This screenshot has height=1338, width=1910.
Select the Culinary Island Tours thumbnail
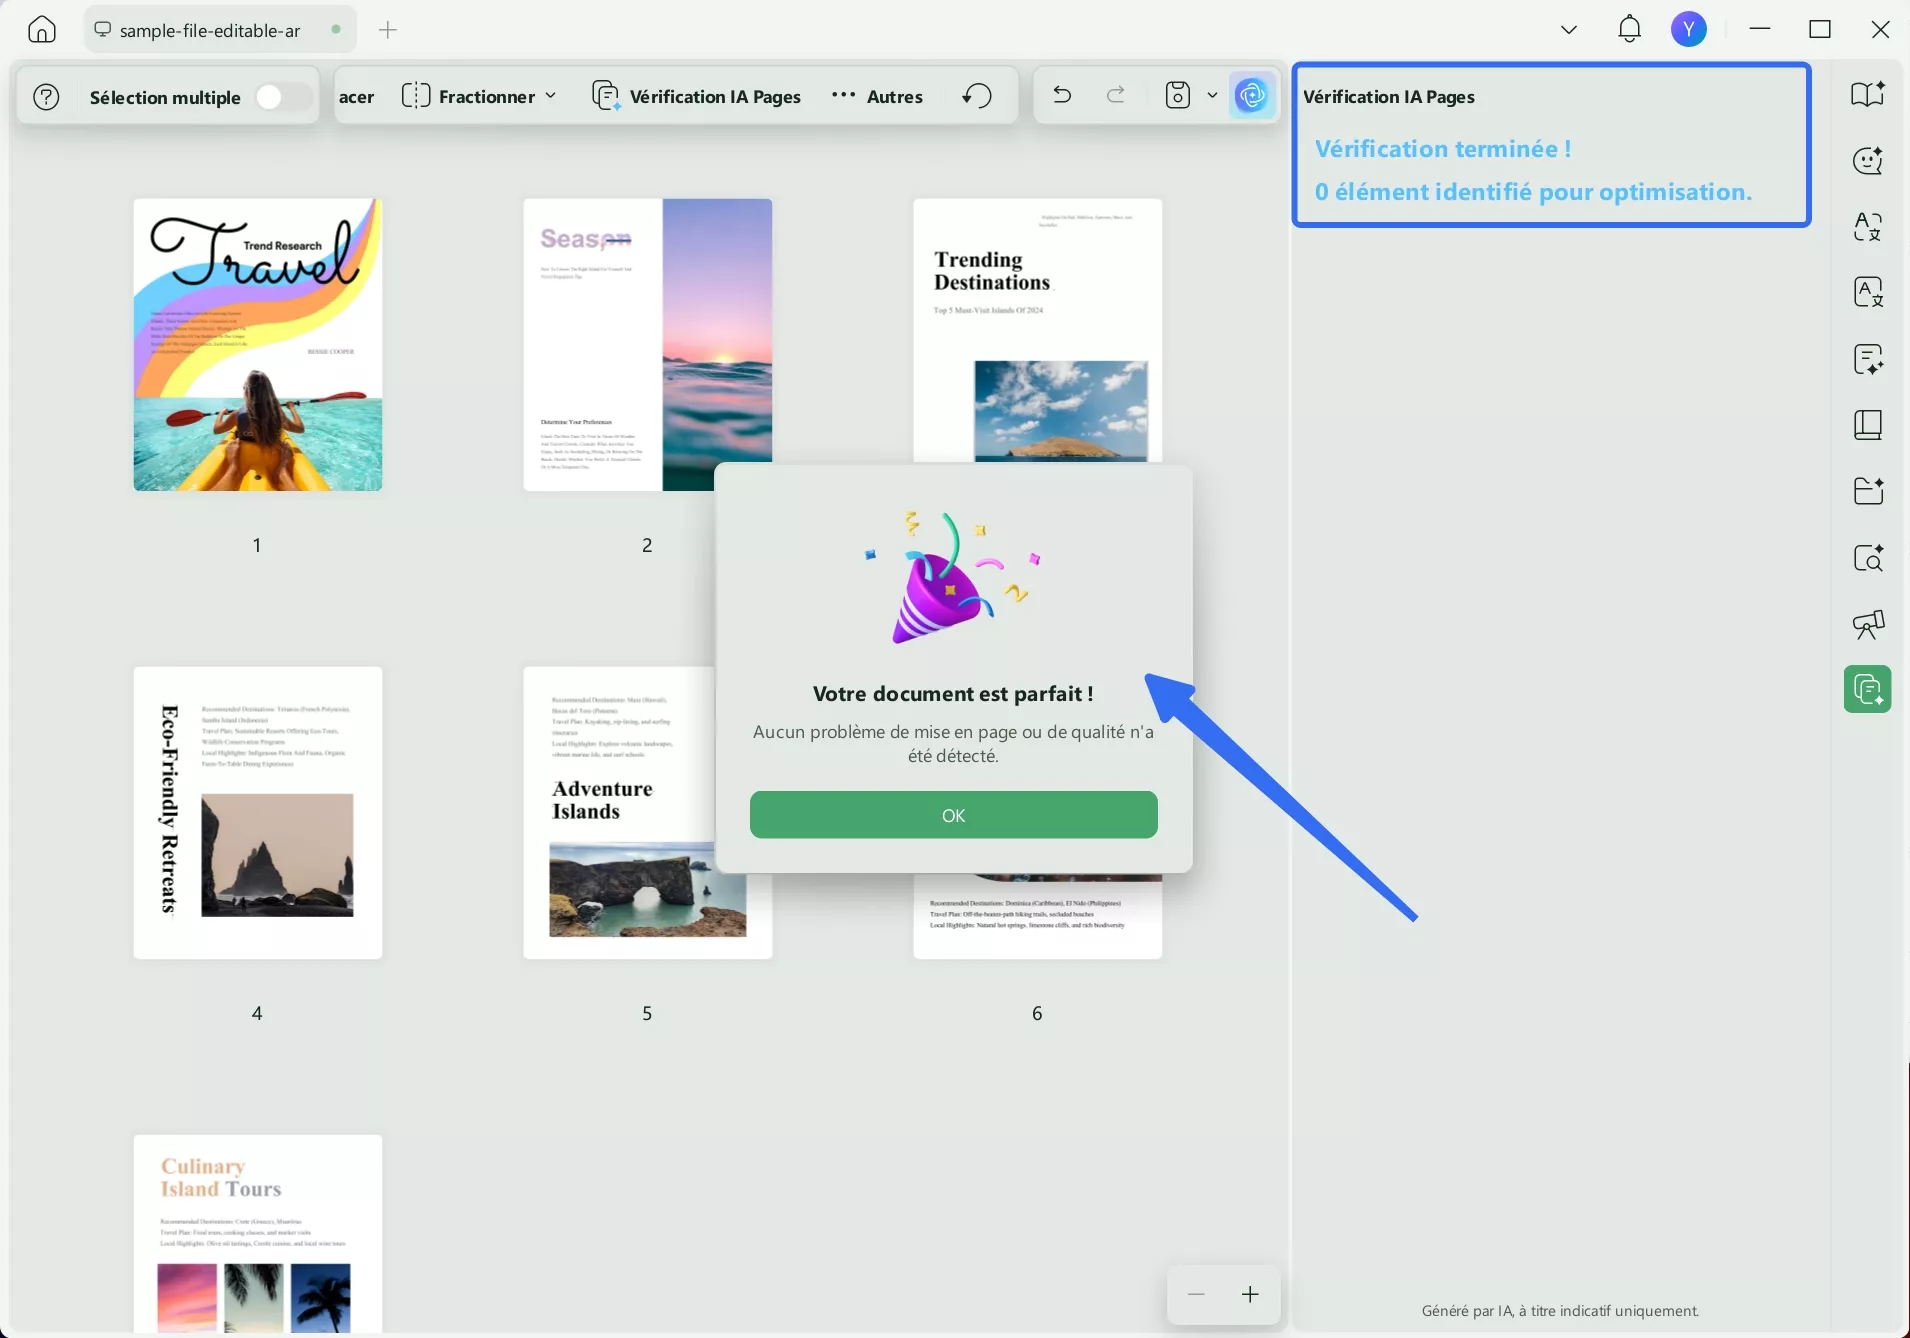(x=258, y=1233)
